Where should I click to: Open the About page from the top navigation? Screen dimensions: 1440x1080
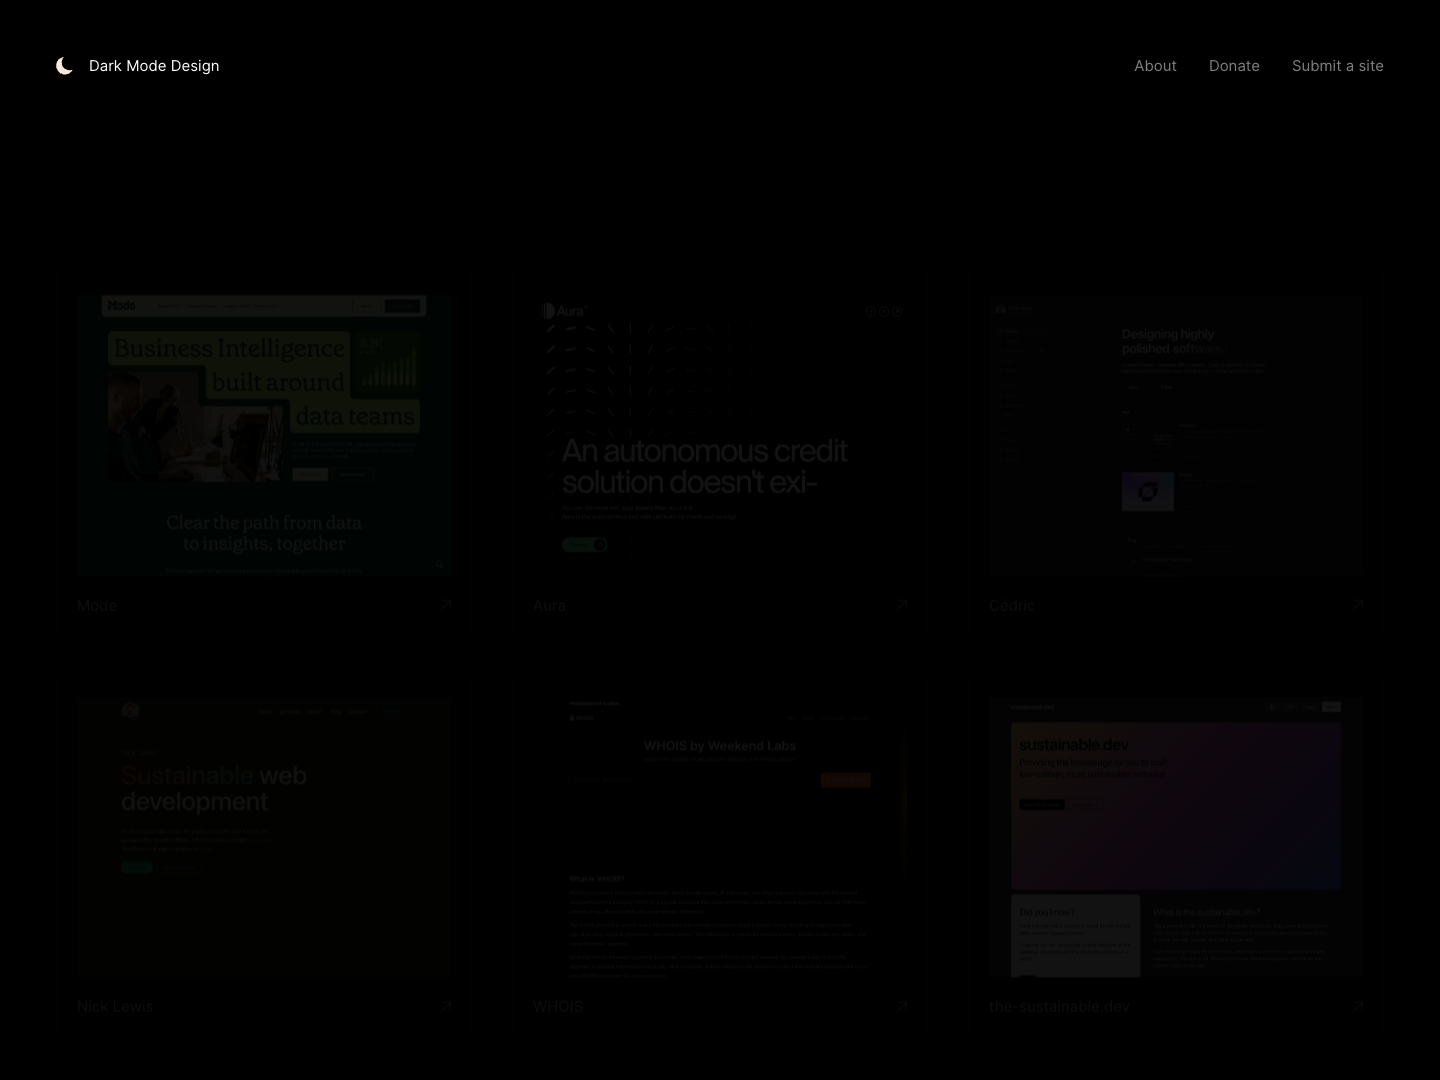(1155, 65)
